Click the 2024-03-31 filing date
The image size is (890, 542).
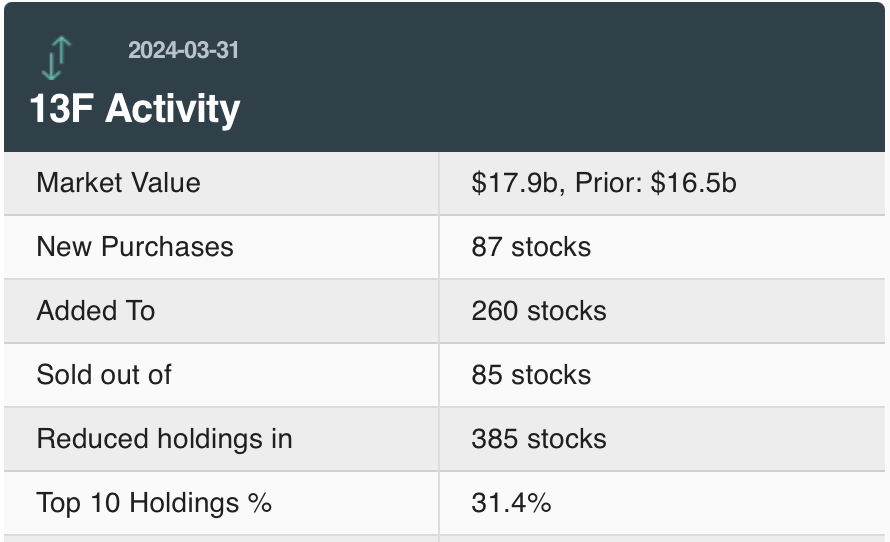(184, 50)
